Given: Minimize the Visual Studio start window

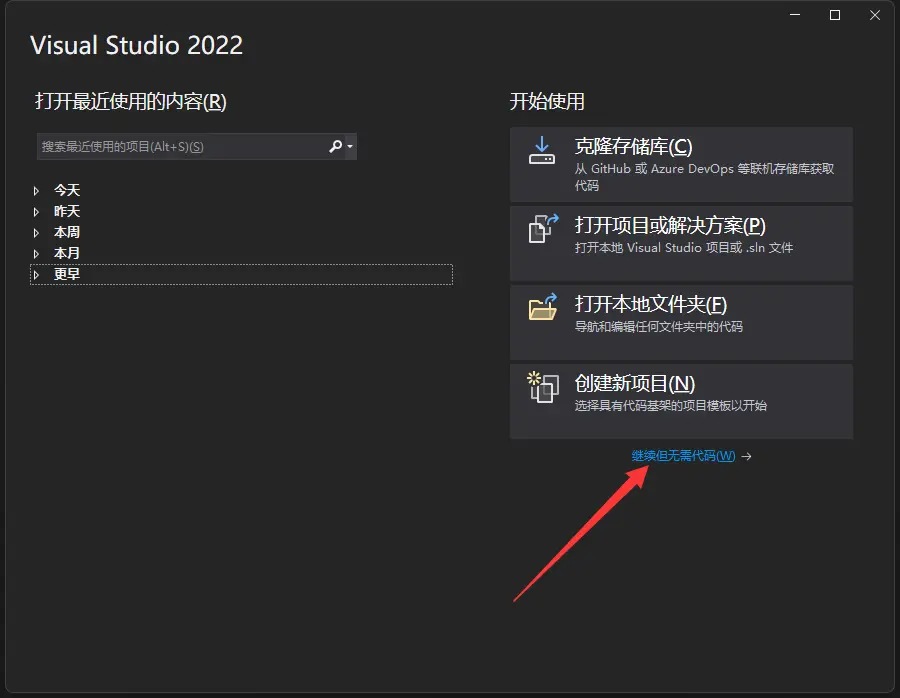Looking at the screenshot, I should tap(796, 15).
